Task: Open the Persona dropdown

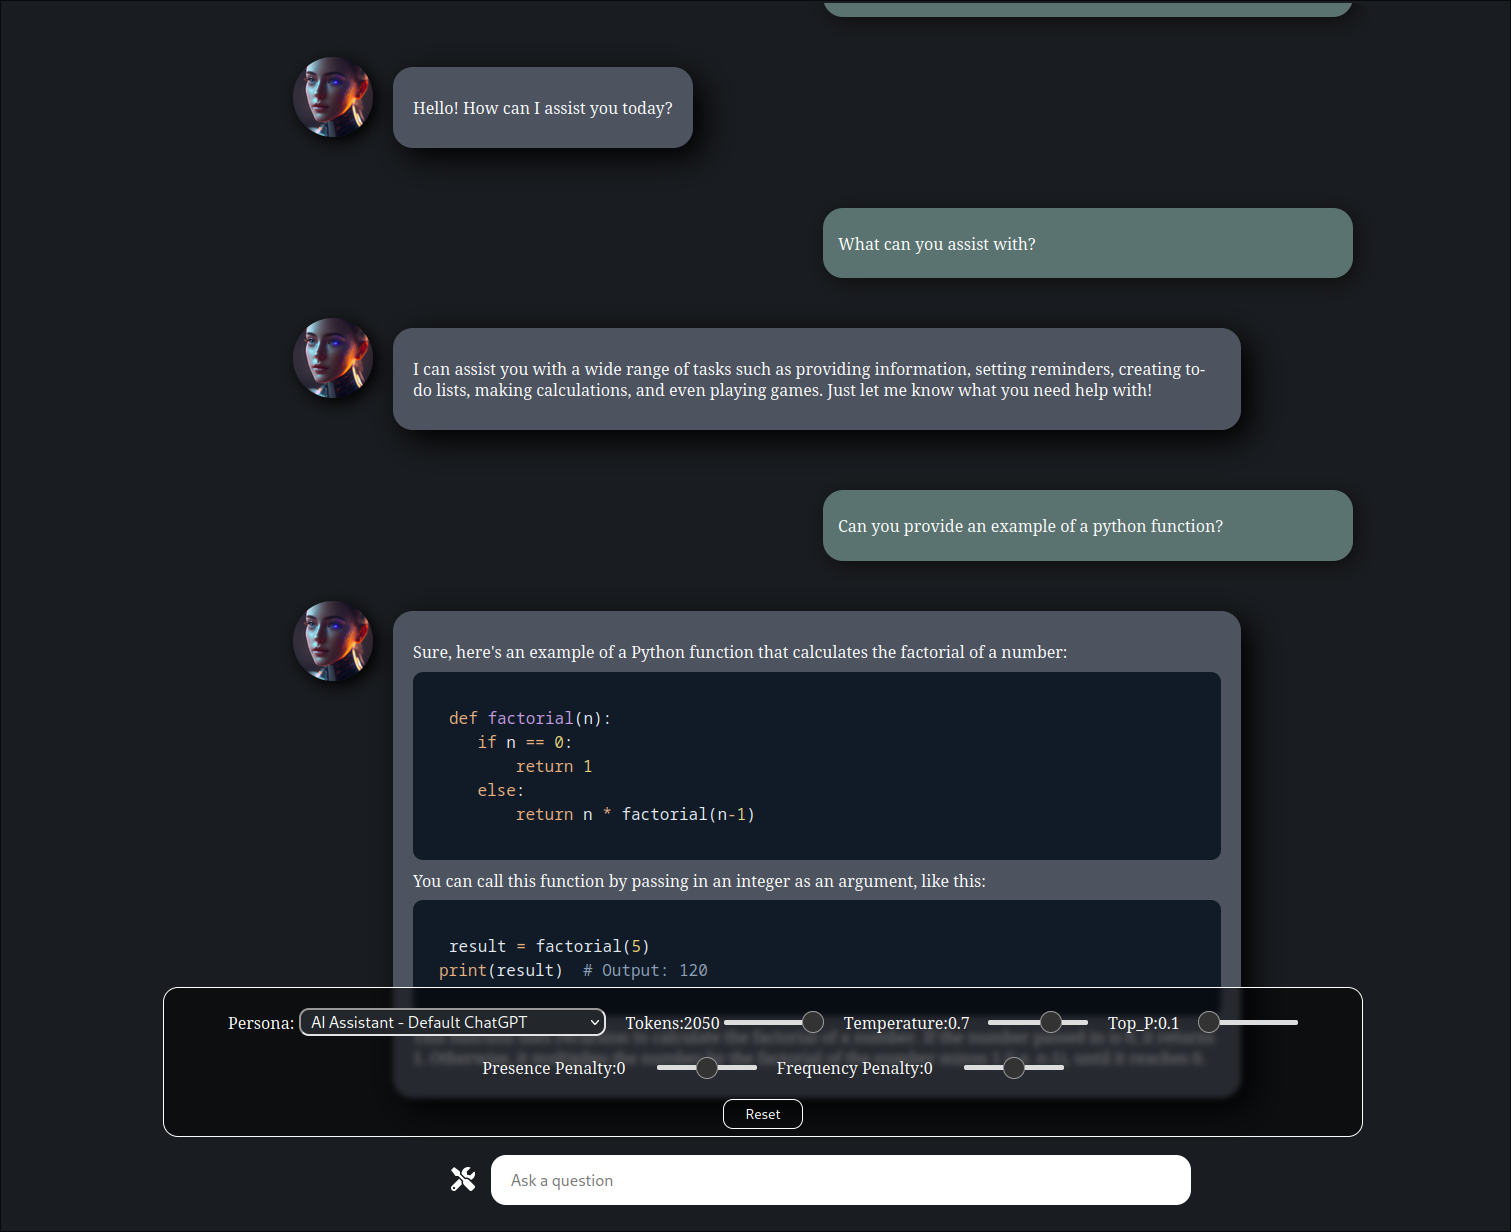Action: [x=452, y=1022]
